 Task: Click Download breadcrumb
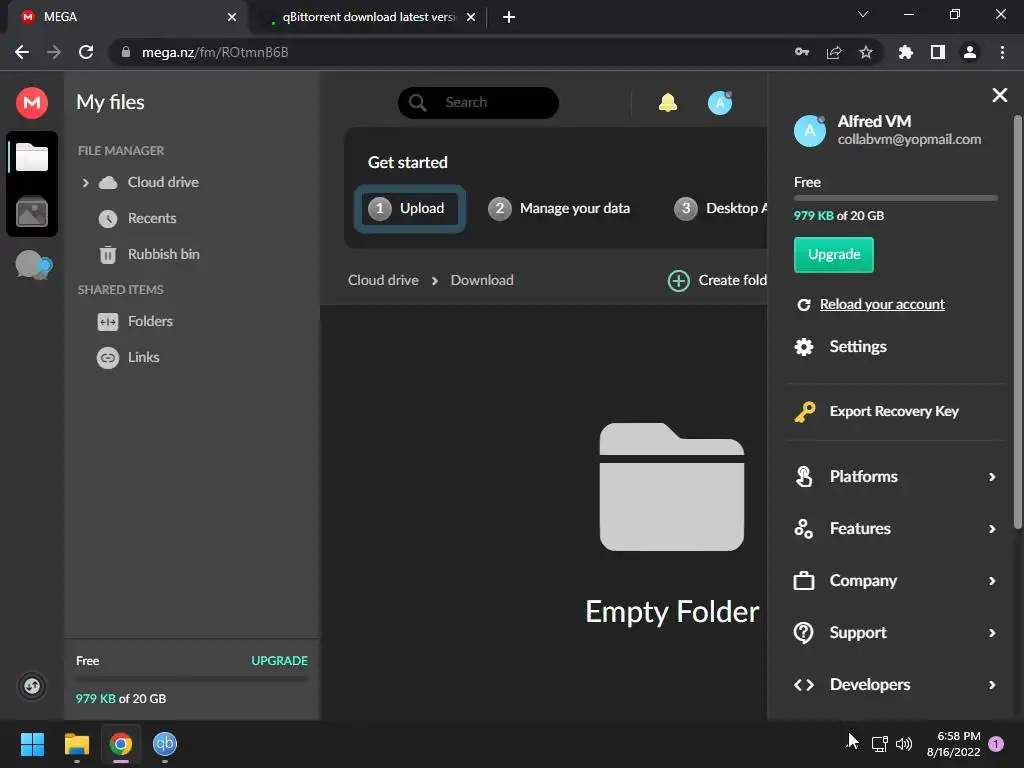coord(482,280)
